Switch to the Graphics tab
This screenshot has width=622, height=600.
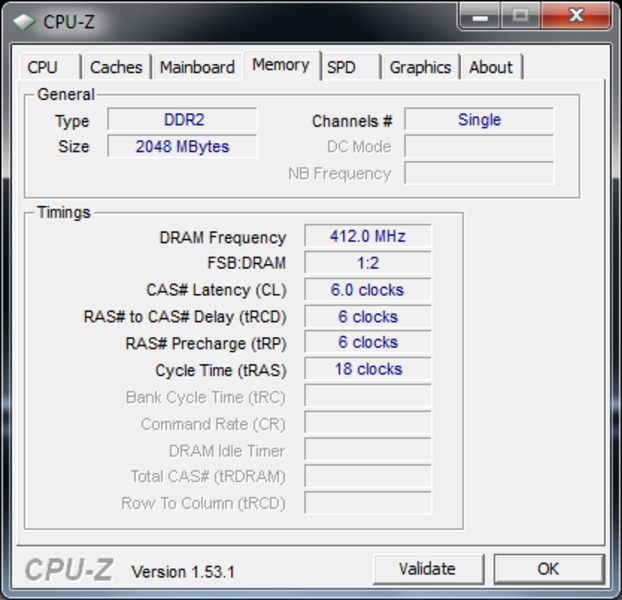click(x=420, y=67)
